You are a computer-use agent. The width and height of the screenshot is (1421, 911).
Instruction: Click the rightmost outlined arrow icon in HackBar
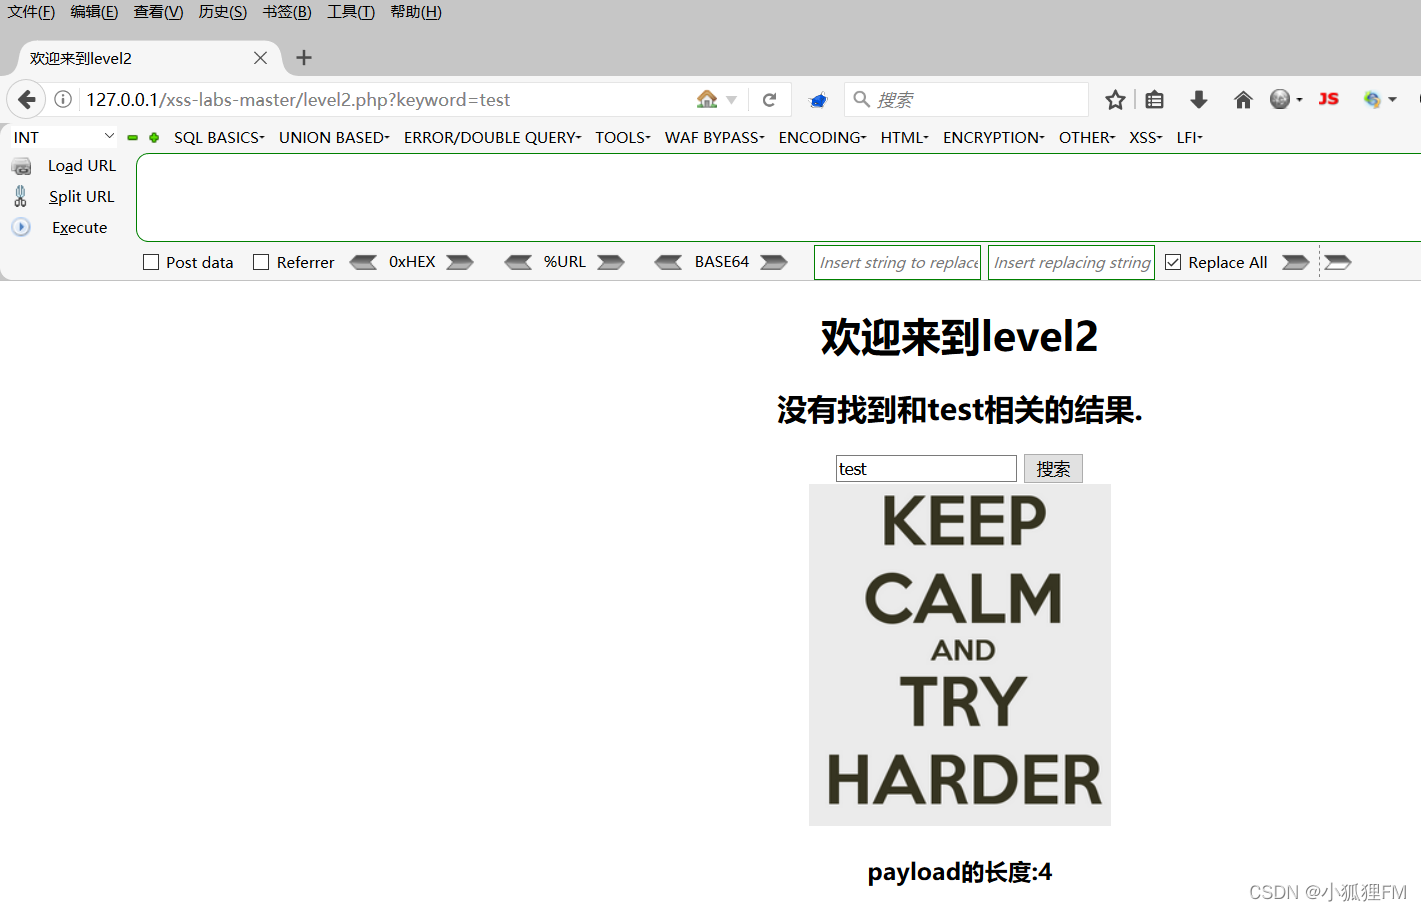point(1338,262)
